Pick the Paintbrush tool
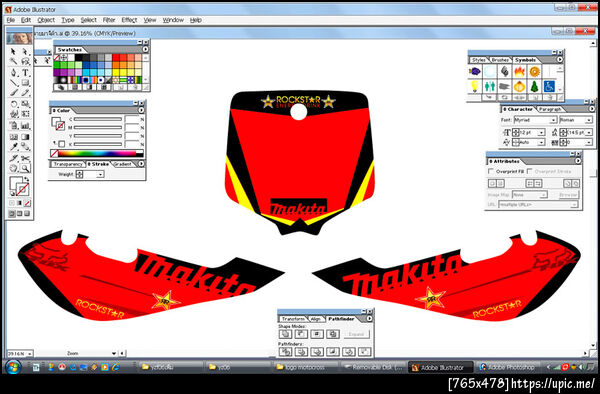Viewport: 600px width, 394px height. point(13,93)
